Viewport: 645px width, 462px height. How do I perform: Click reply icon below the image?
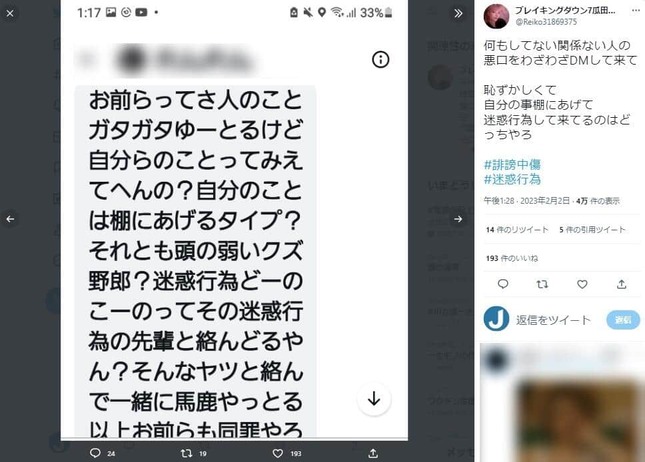pyautogui.click(x=95, y=453)
